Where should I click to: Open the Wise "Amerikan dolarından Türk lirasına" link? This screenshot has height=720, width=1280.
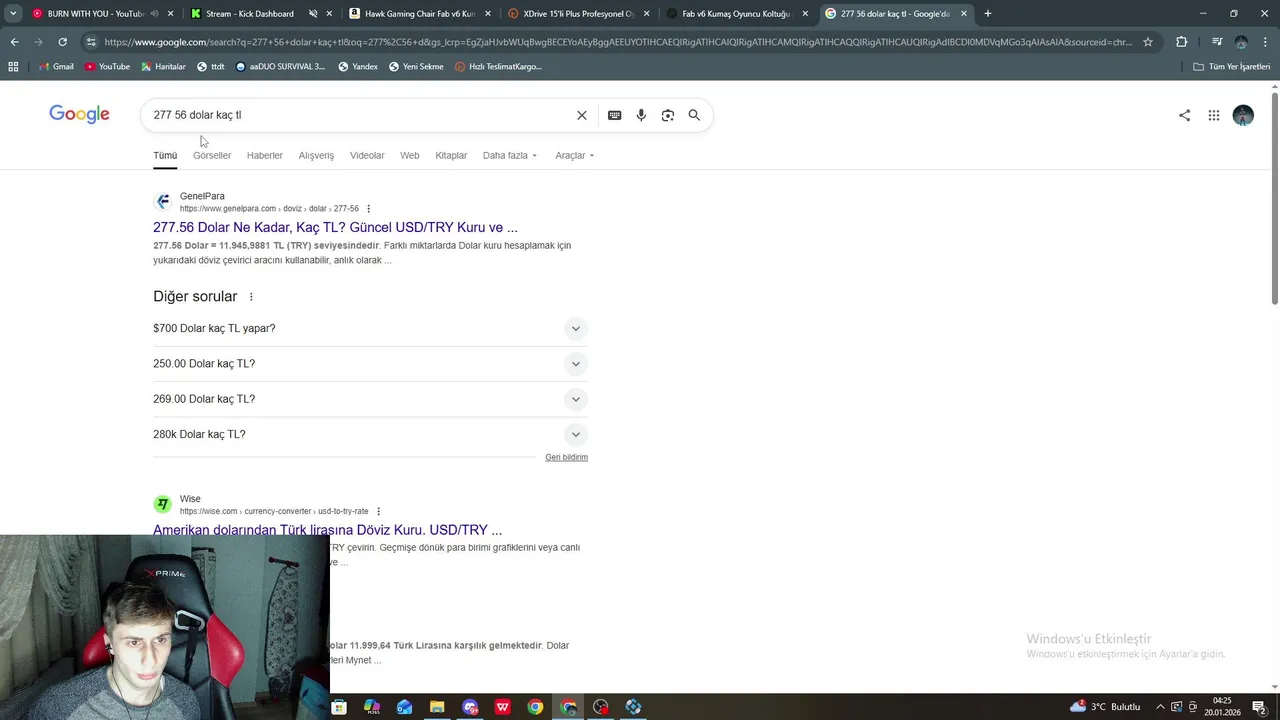[327, 530]
